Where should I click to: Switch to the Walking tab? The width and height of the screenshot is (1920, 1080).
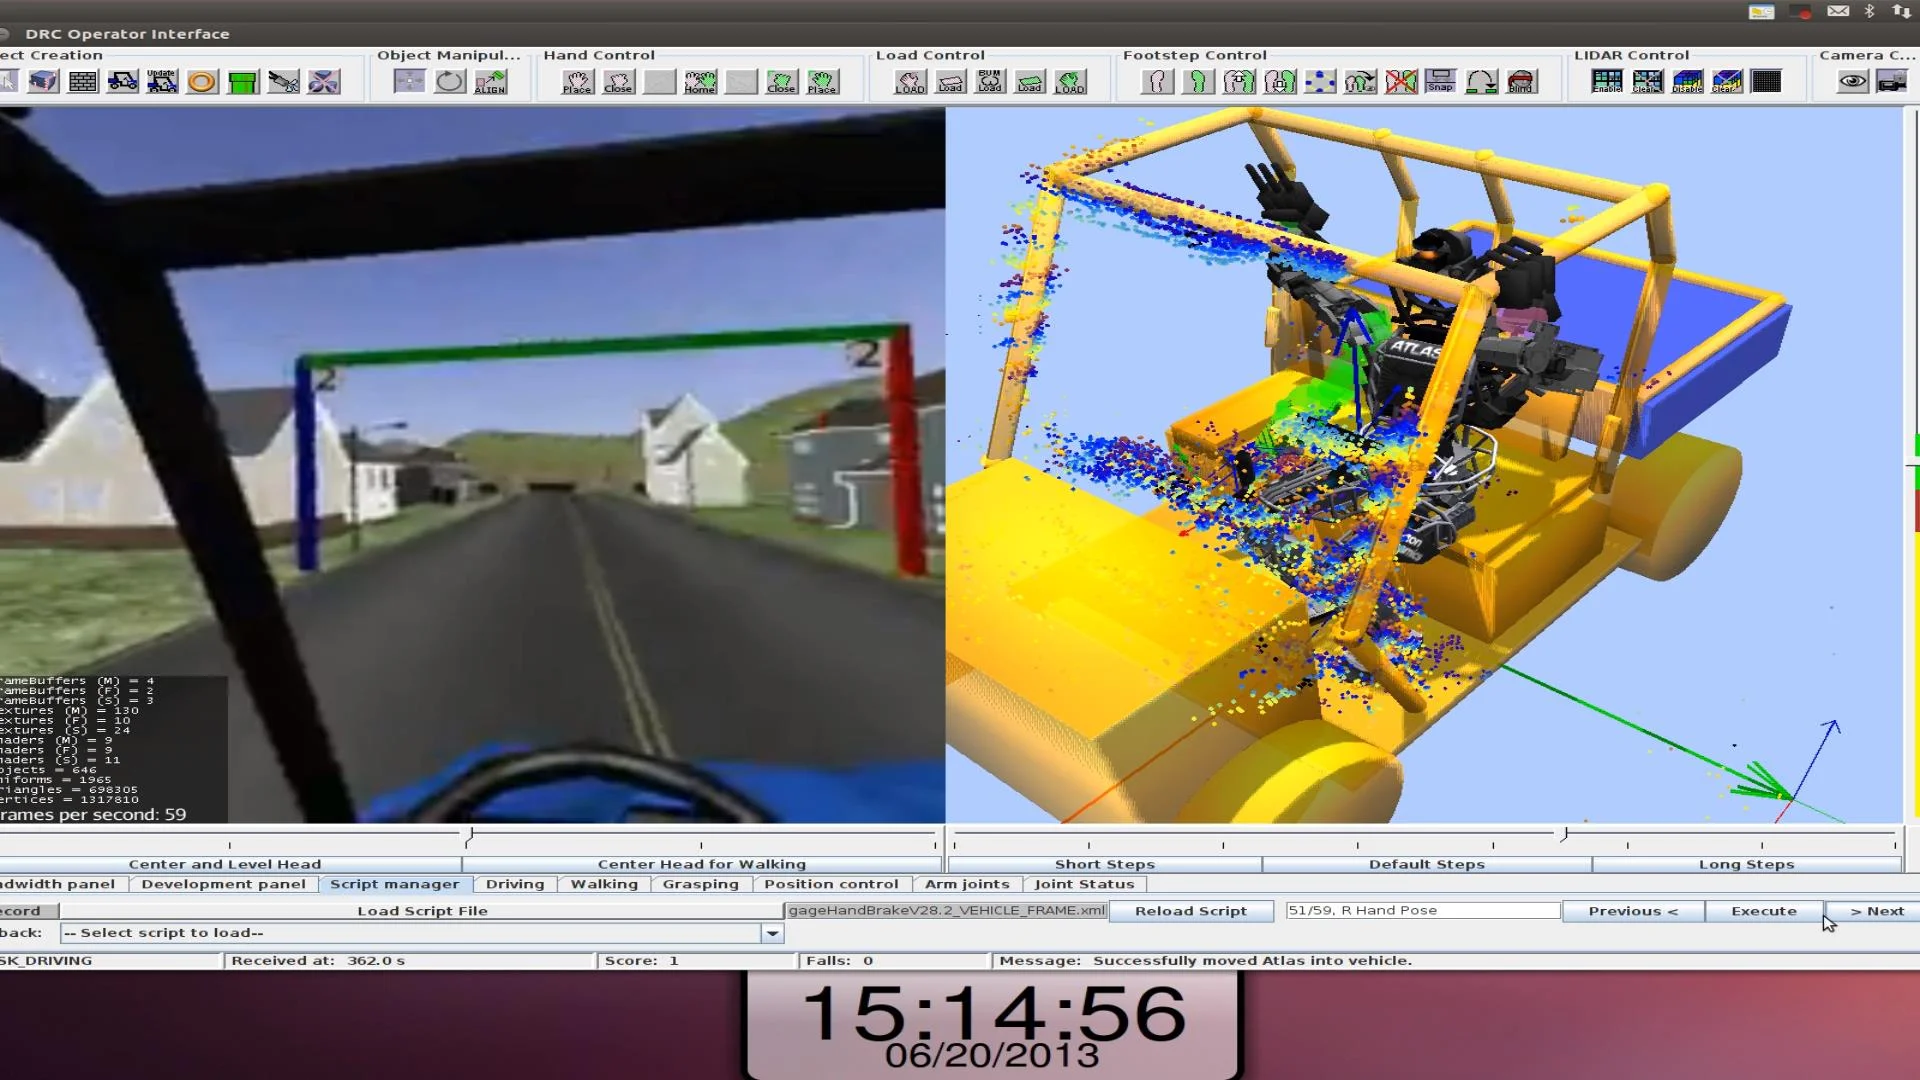click(x=604, y=884)
